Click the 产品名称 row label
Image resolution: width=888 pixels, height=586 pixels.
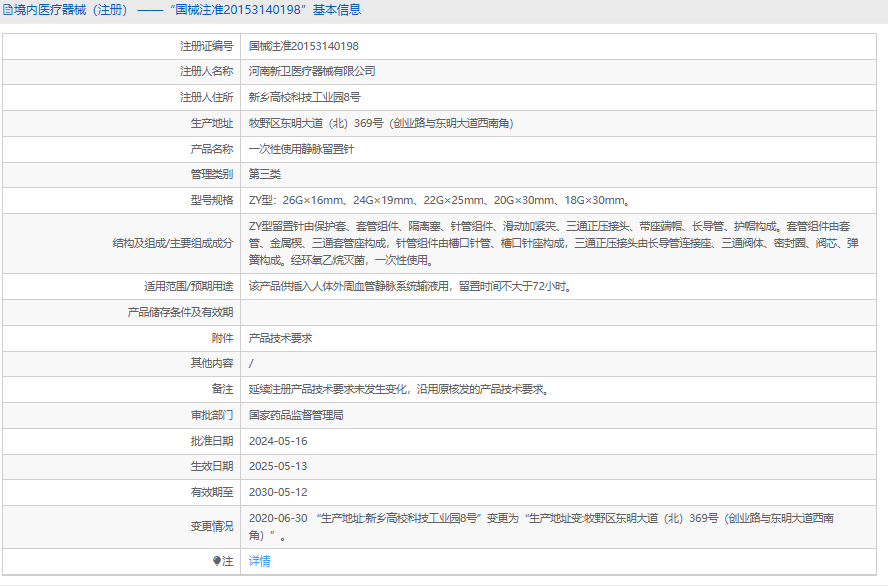212,149
